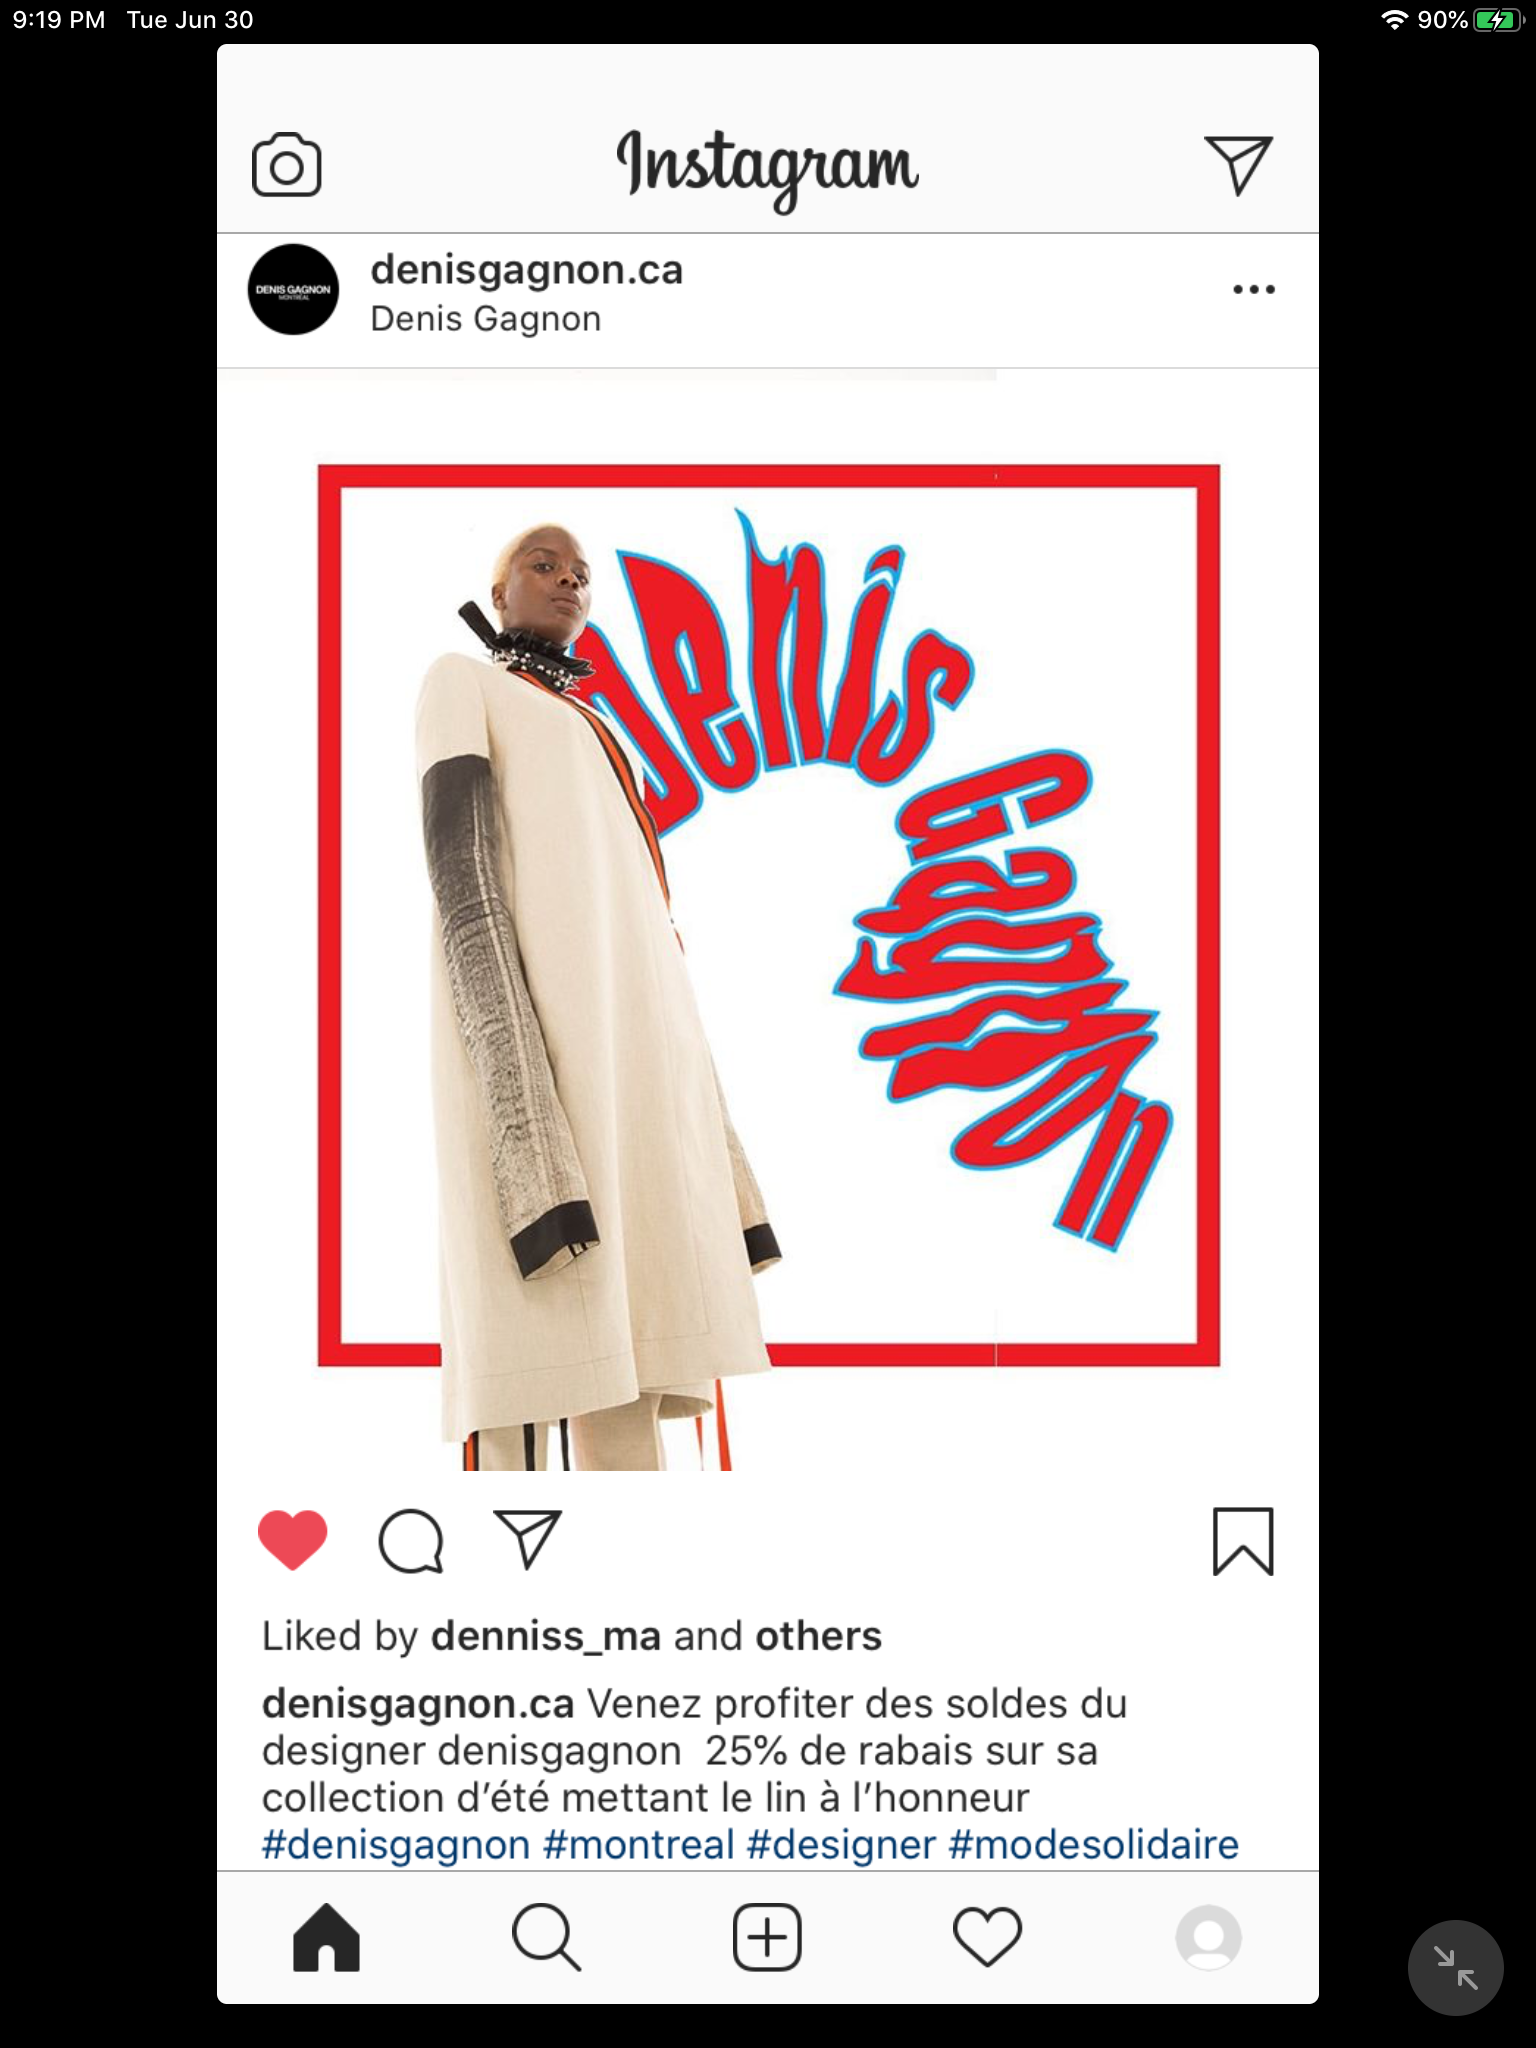Image resolution: width=1536 pixels, height=2048 pixels.
Task: Go to Home tab in bottom bar
Action: [x=326, y=1937]
